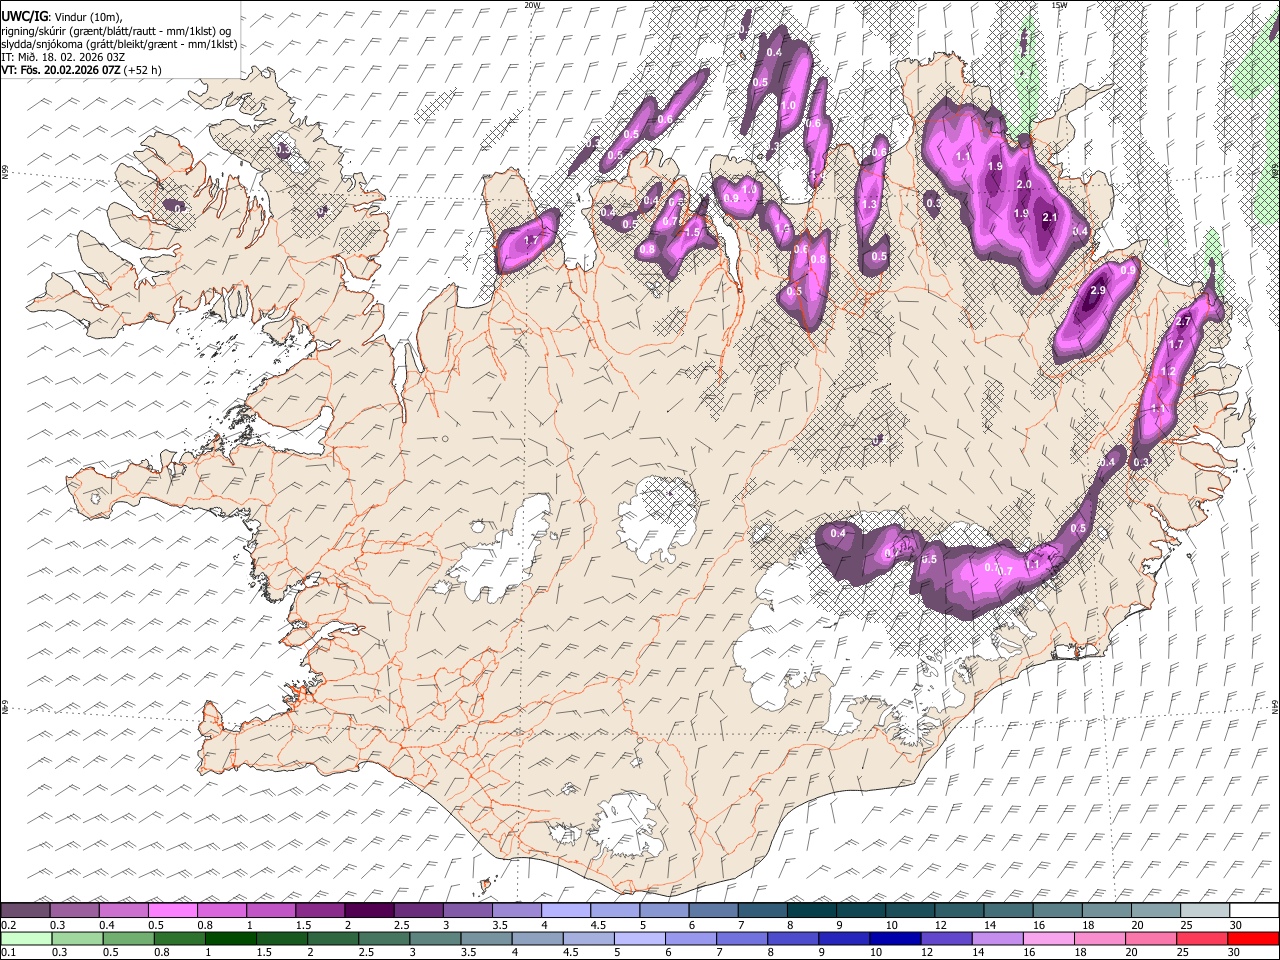Click the '2.7' snowfall value on the east coast
This screenshot has width=1280, height=960.
(1183, 321)
